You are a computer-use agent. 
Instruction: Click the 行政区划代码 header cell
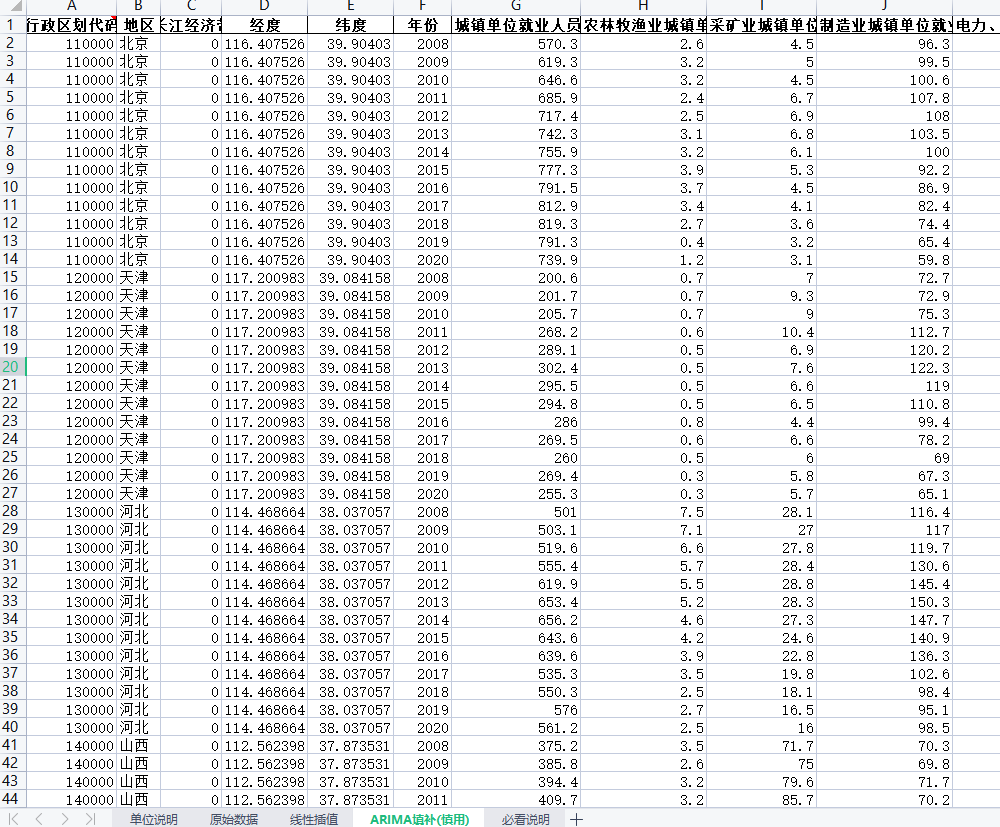pos(71,25)
